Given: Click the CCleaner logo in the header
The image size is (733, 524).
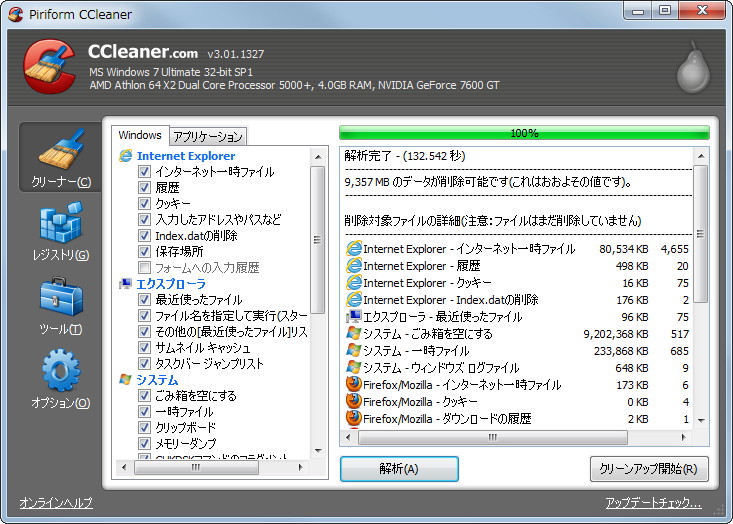Looking at the screenshot, I should point(50,66).
